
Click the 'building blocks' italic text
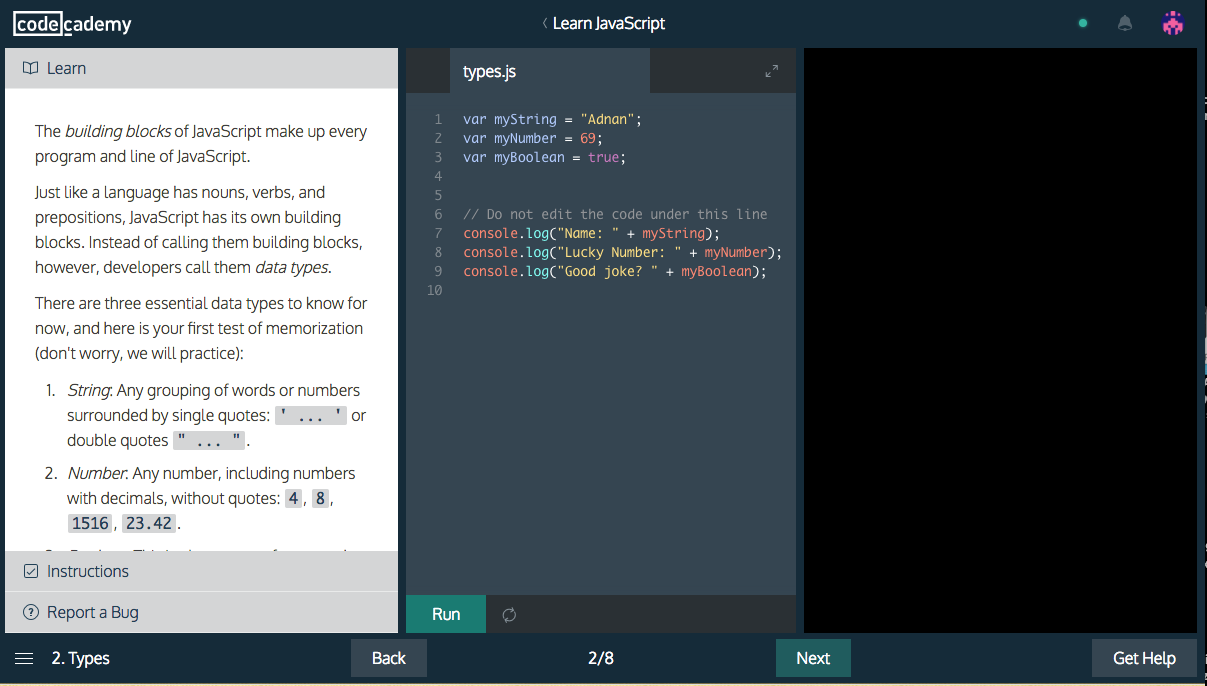tap(118, 131)
